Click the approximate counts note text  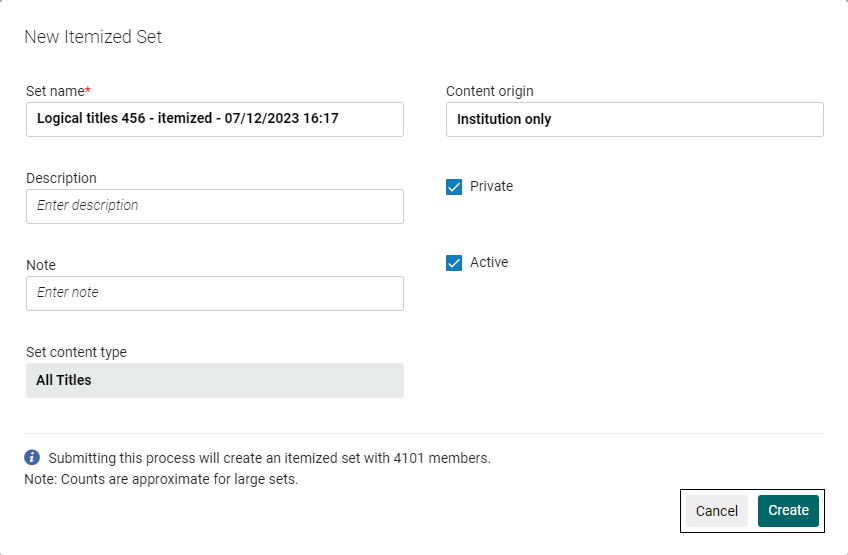coord(161,479)
